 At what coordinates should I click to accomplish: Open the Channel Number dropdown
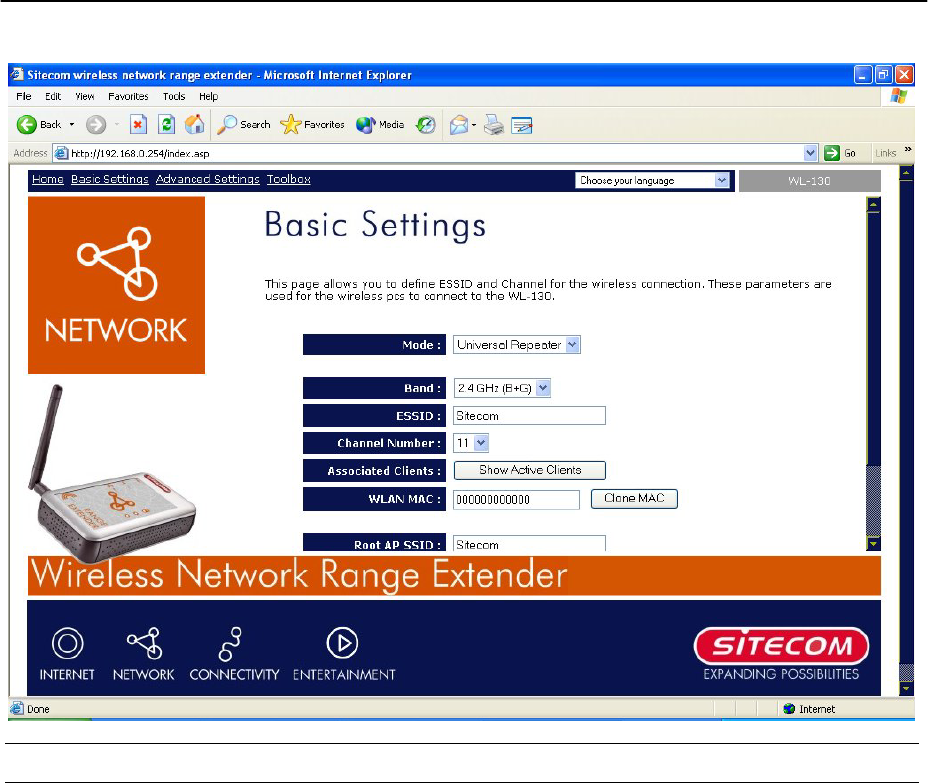[481, 443]
